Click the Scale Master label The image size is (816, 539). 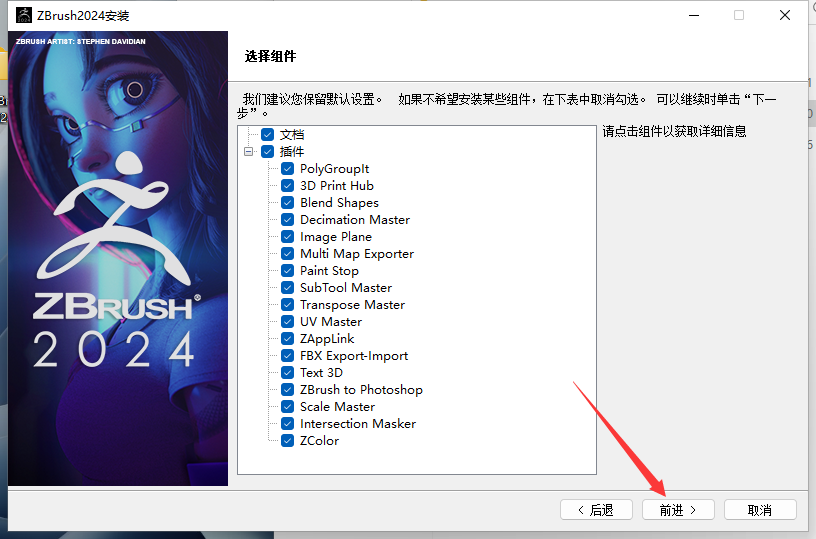[337, 406]
